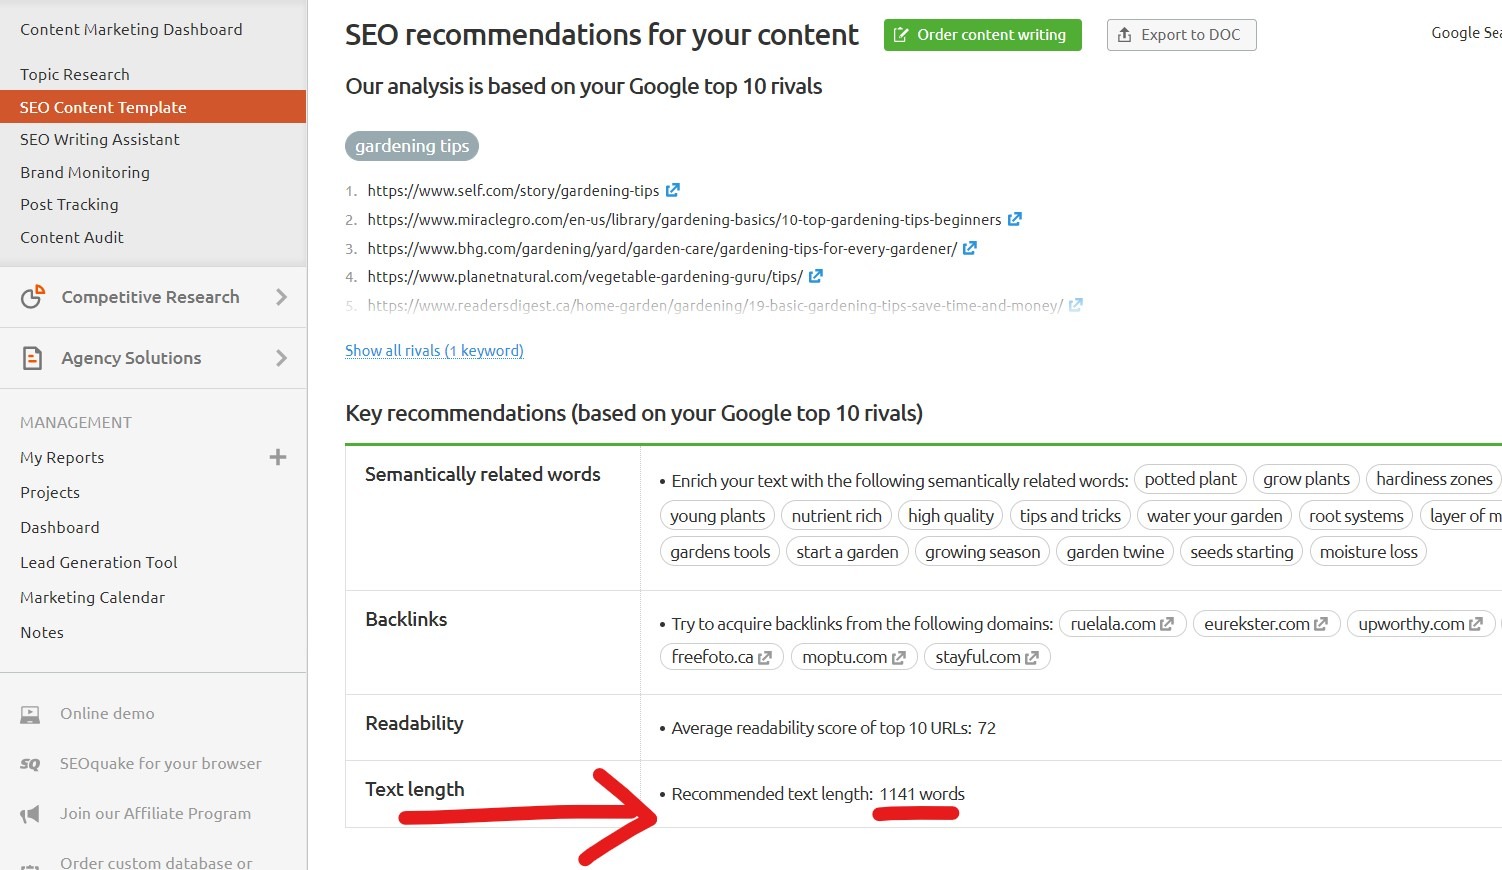
Task: Click Export to DOC button
Action: click(1181, 35)
